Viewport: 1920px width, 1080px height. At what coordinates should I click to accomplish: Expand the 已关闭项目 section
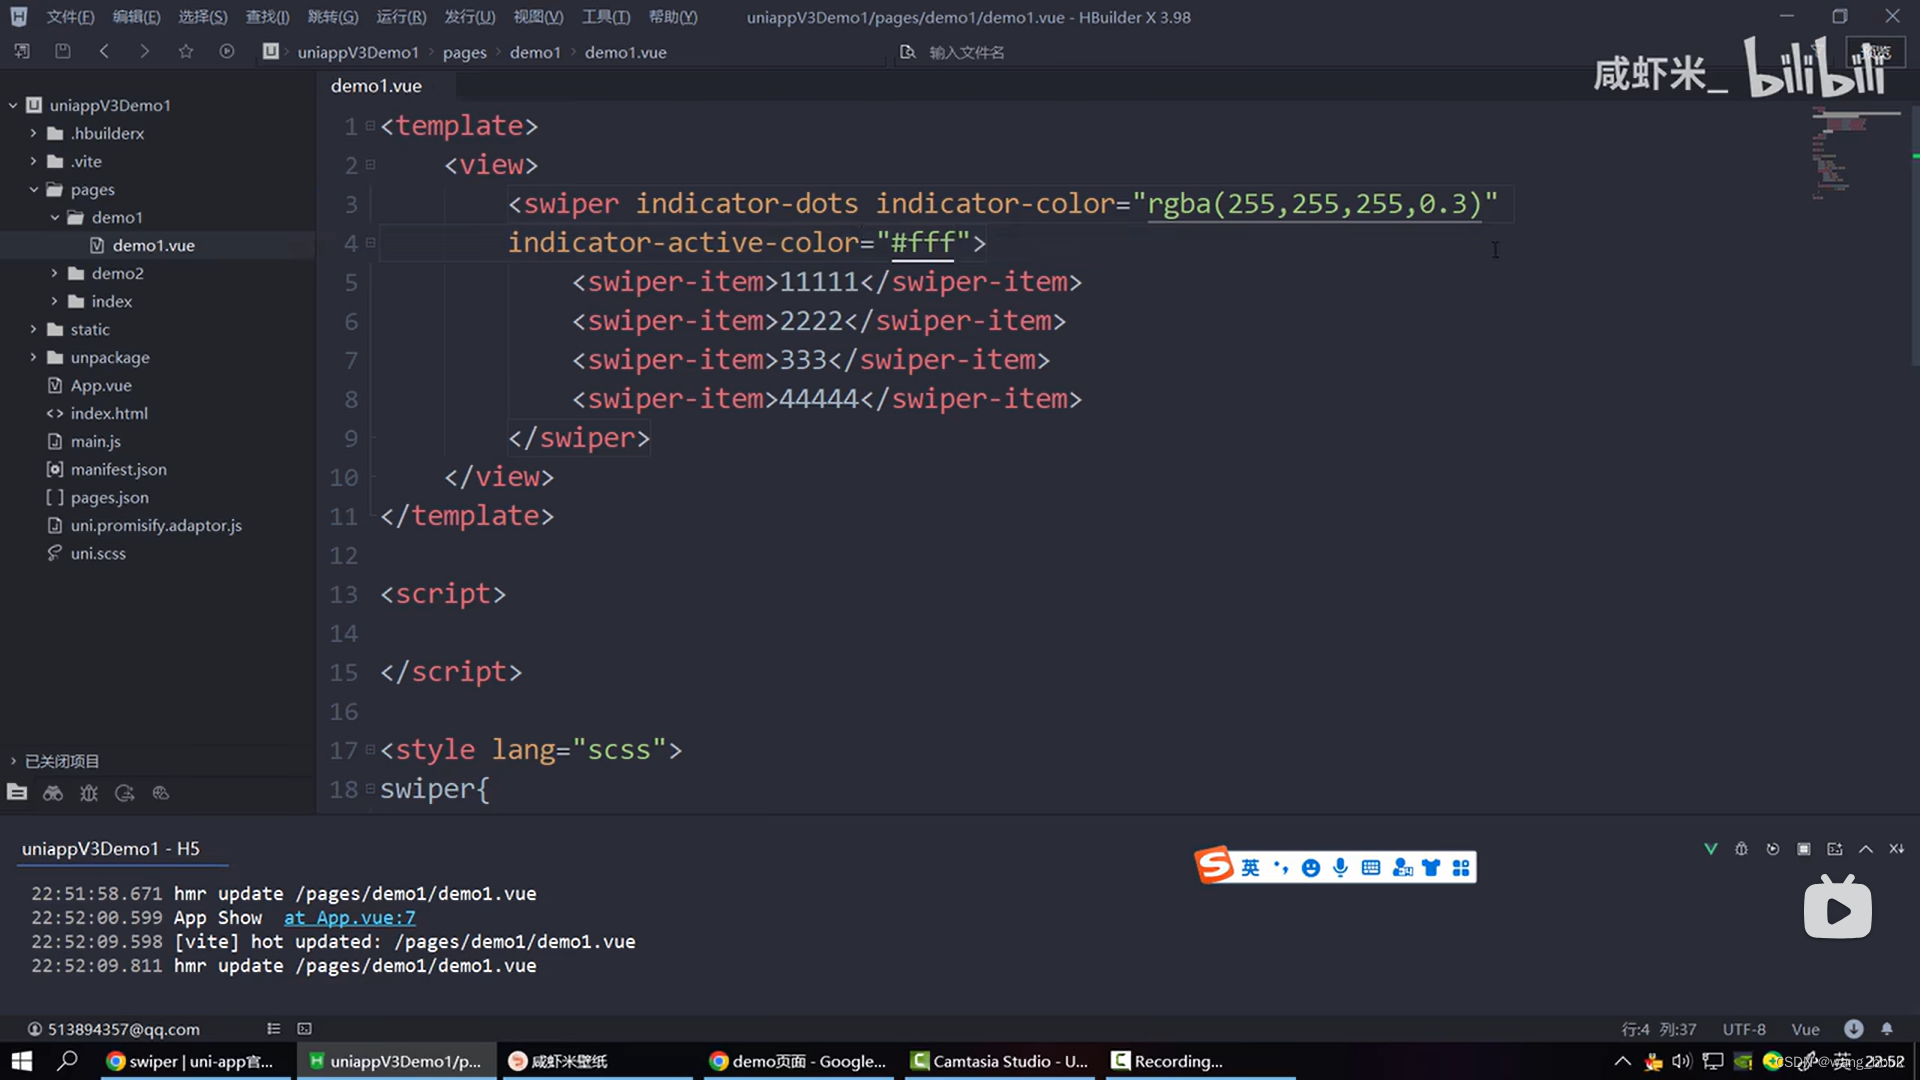coord(13,761)
